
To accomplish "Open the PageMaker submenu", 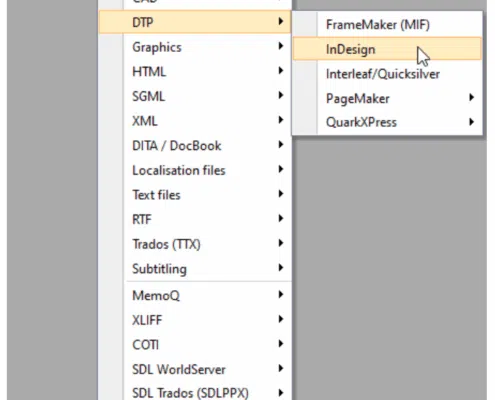I will (x=387, y=98).
